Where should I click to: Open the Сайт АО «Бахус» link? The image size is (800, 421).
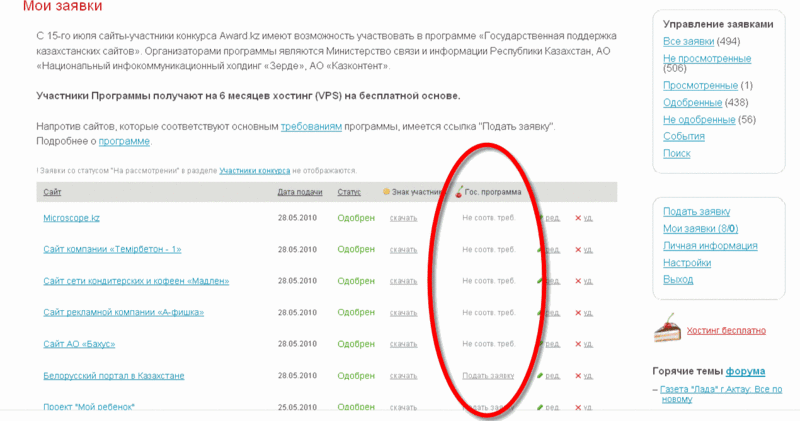point(79,344)
